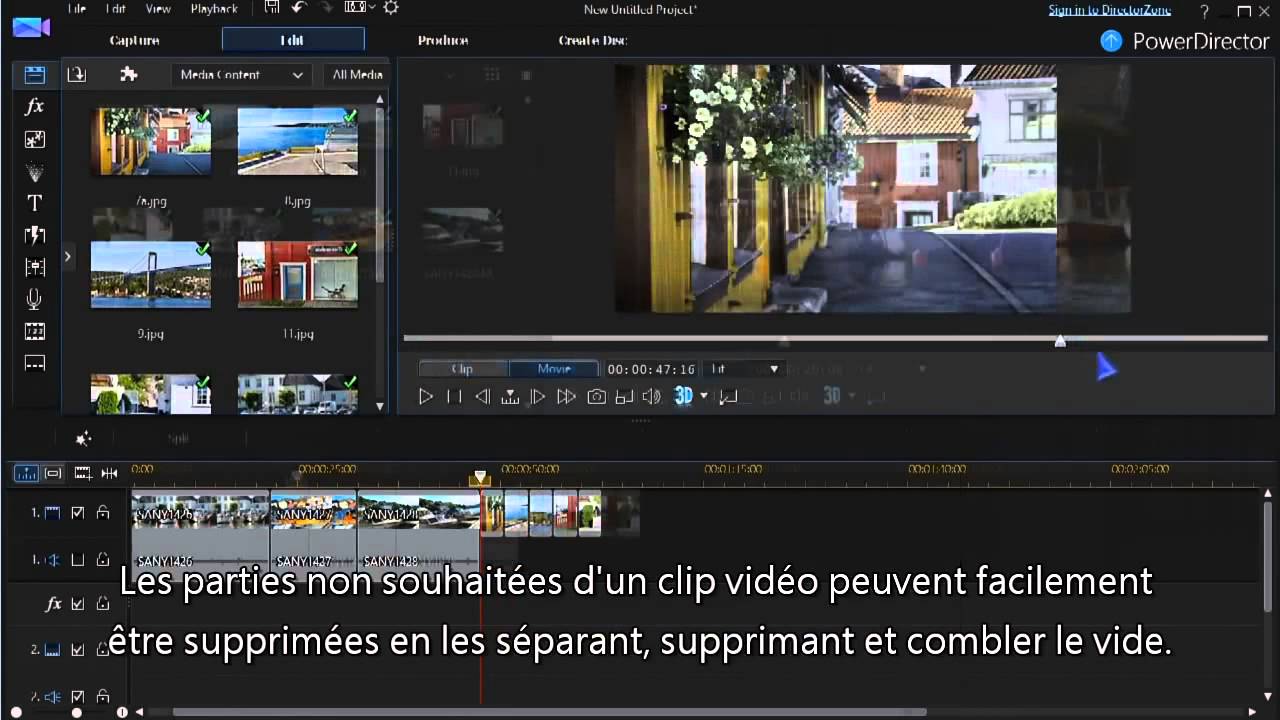The width and height of the screenshot is (1280, 720).
Task: Open the preview zoom Fit dropdown
Action: [743, 369]
